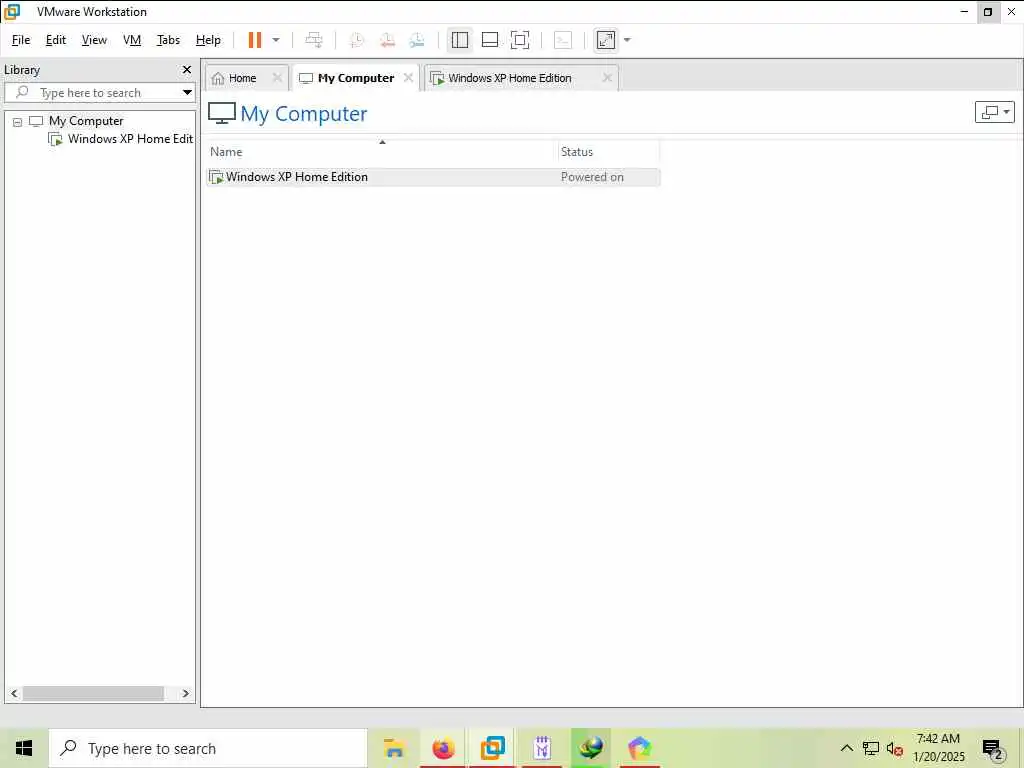Open the VM menu
This screenshot has width=1024, height=768.
click(132, 40)
